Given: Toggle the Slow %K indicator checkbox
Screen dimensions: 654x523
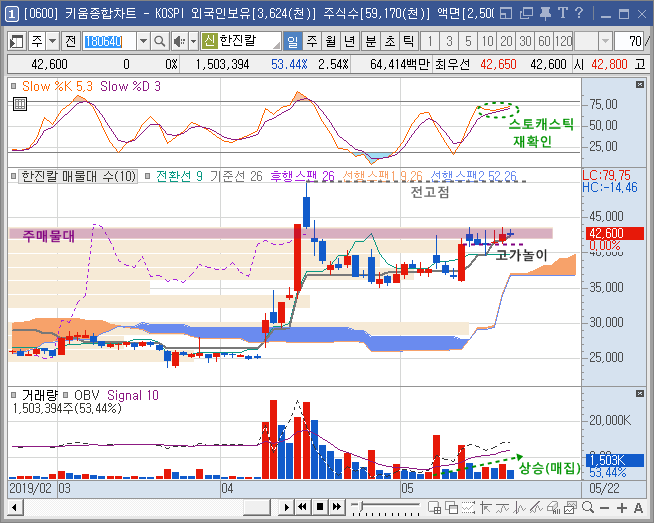Looking at the screenshot, I should click(x=14, y=86).
